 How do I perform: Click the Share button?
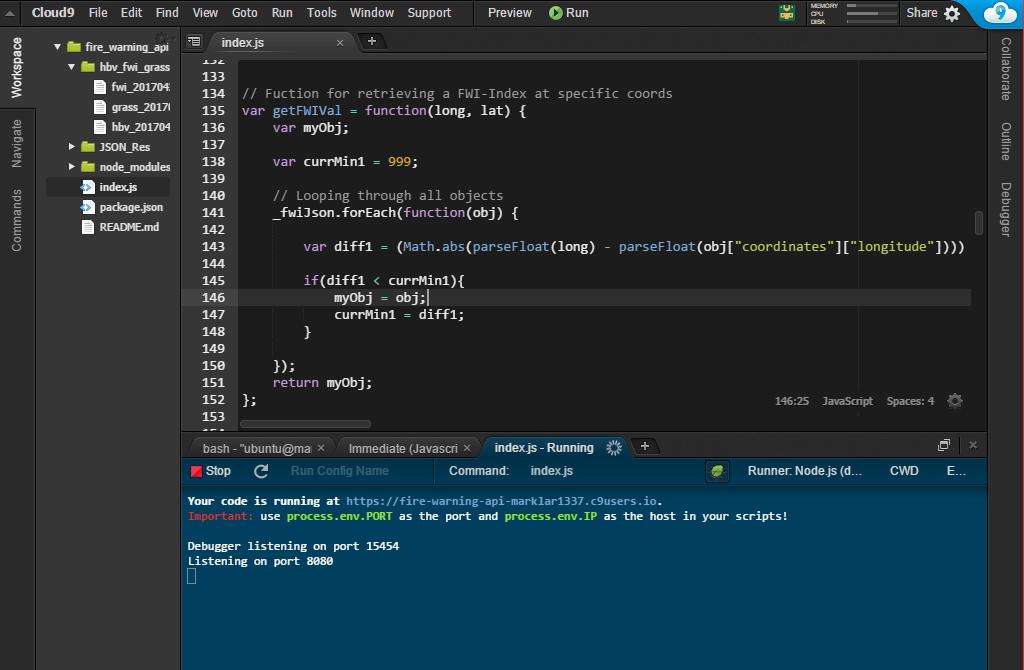click(921, 12)
